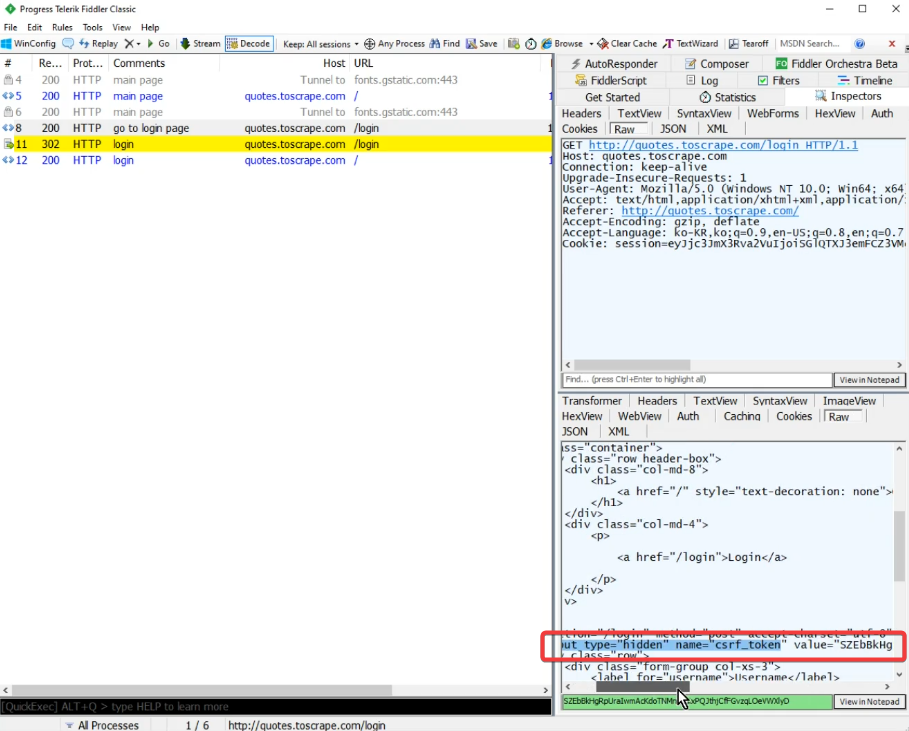Select the response WebView tab
The width and height of the screenshot is (909, 731).
click(x=639, y=416)
